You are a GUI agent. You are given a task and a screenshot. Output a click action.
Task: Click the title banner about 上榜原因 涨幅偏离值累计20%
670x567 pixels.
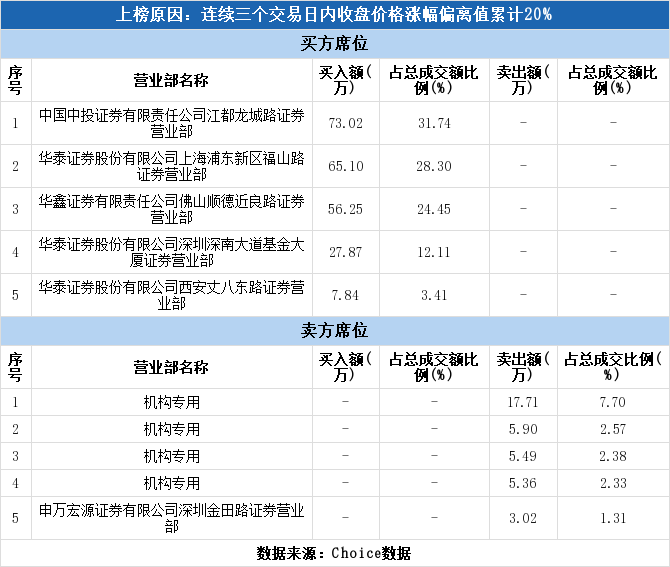tap(334, 15)
